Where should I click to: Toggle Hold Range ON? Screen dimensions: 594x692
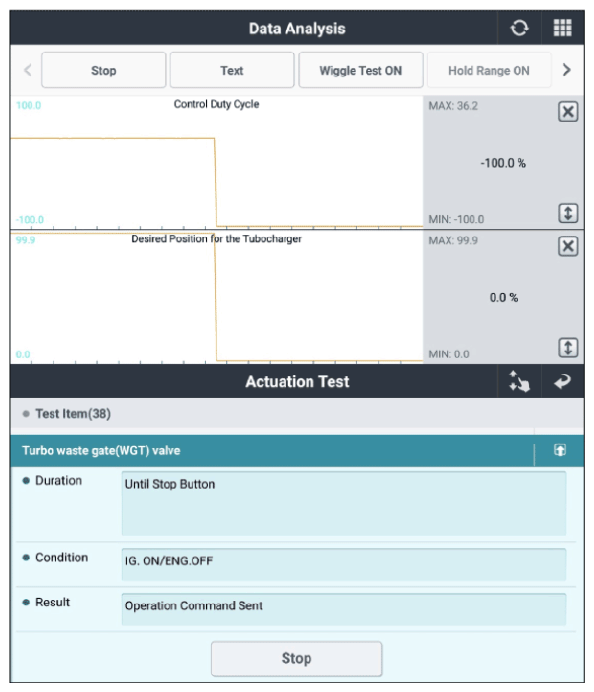(489, 71)
